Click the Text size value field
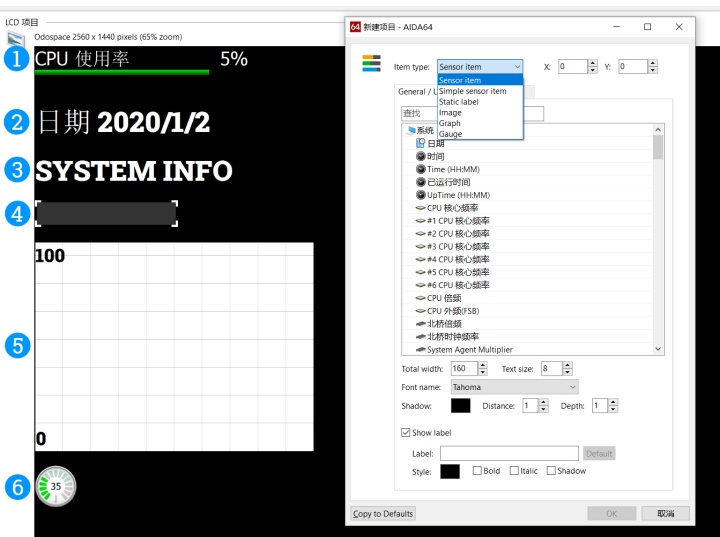 (552, 368)
